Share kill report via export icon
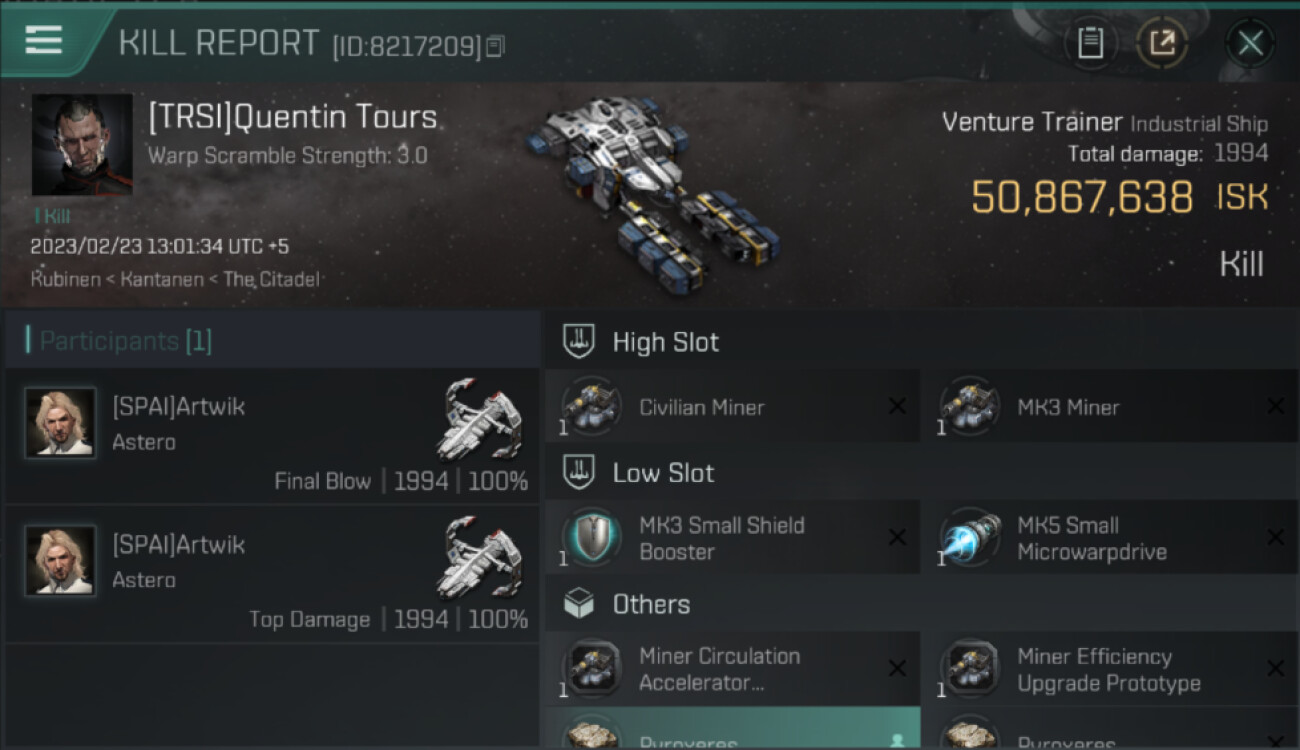Image resolution: width=1300 pixels, height=750 pixels. click(1162, 43)
